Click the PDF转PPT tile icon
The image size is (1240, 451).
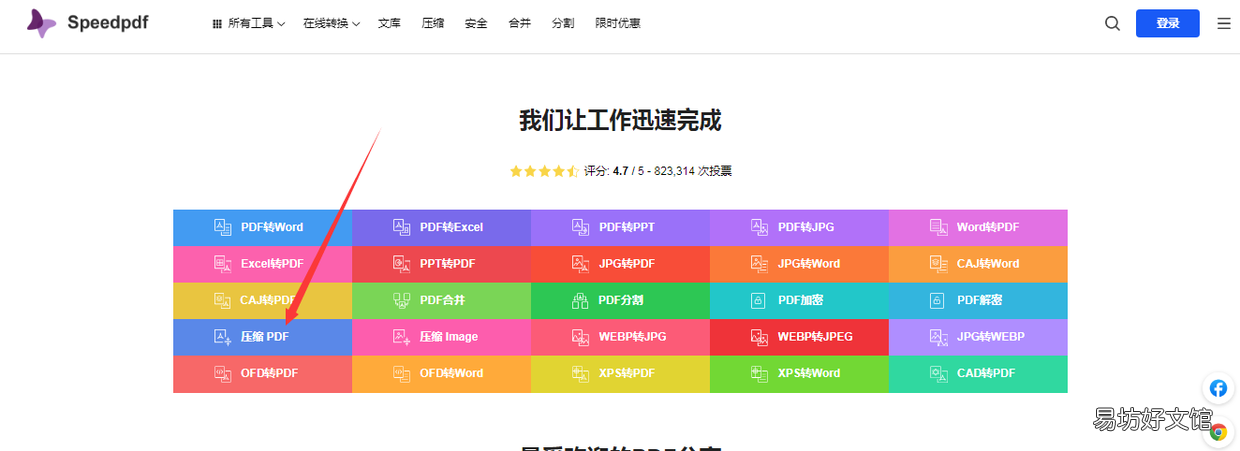(580, 227)
